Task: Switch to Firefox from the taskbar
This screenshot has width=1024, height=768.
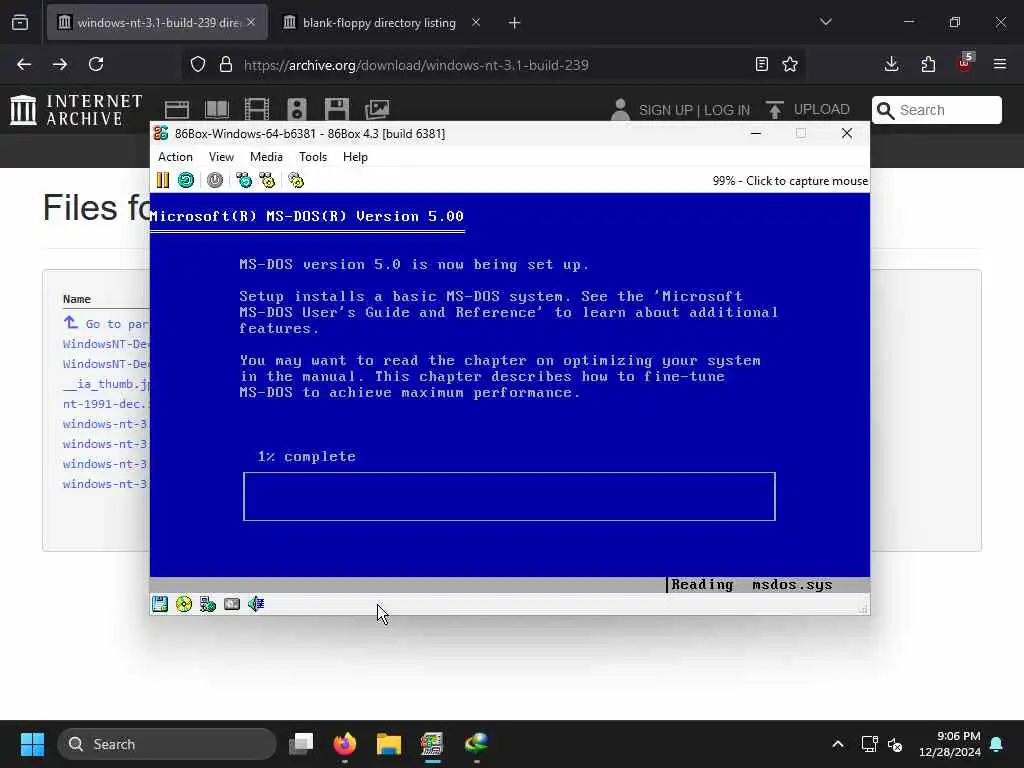Action: point(345,744)
